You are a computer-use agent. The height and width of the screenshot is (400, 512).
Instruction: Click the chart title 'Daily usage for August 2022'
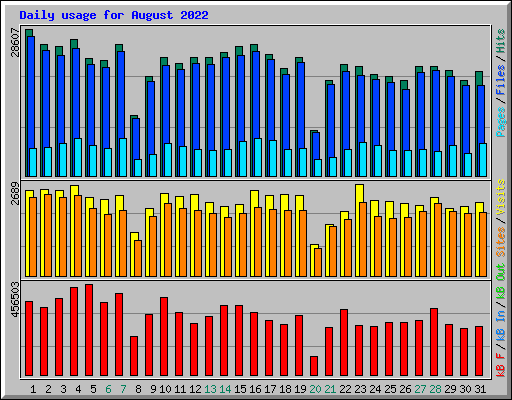point(114,15)
